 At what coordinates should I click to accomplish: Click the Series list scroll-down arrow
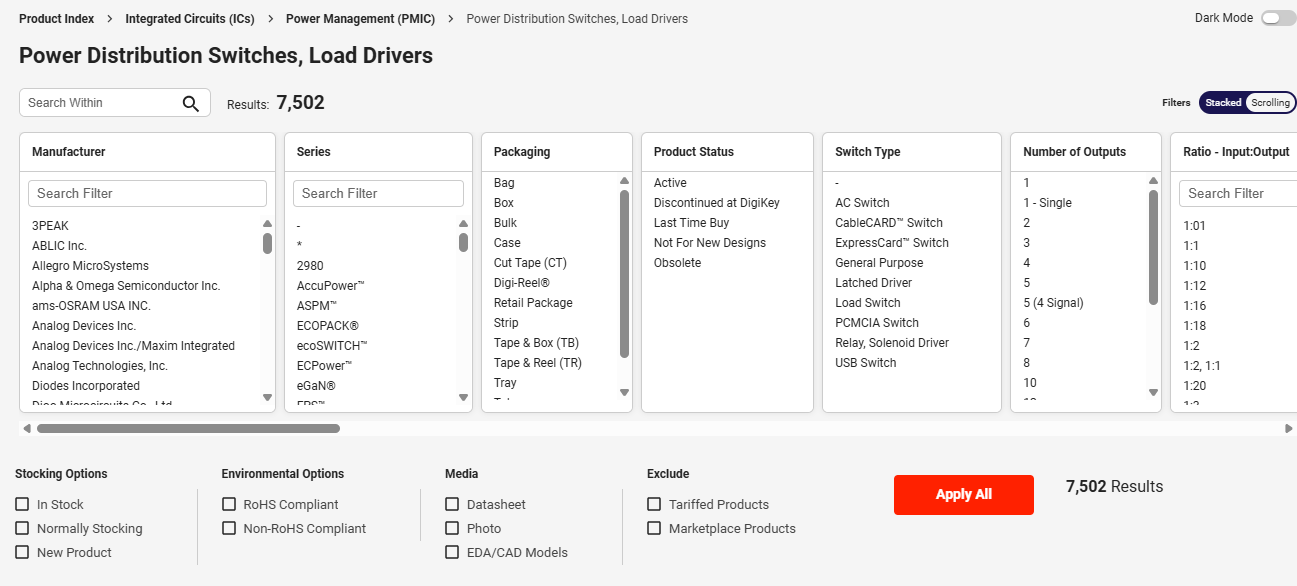pos(463,397)
